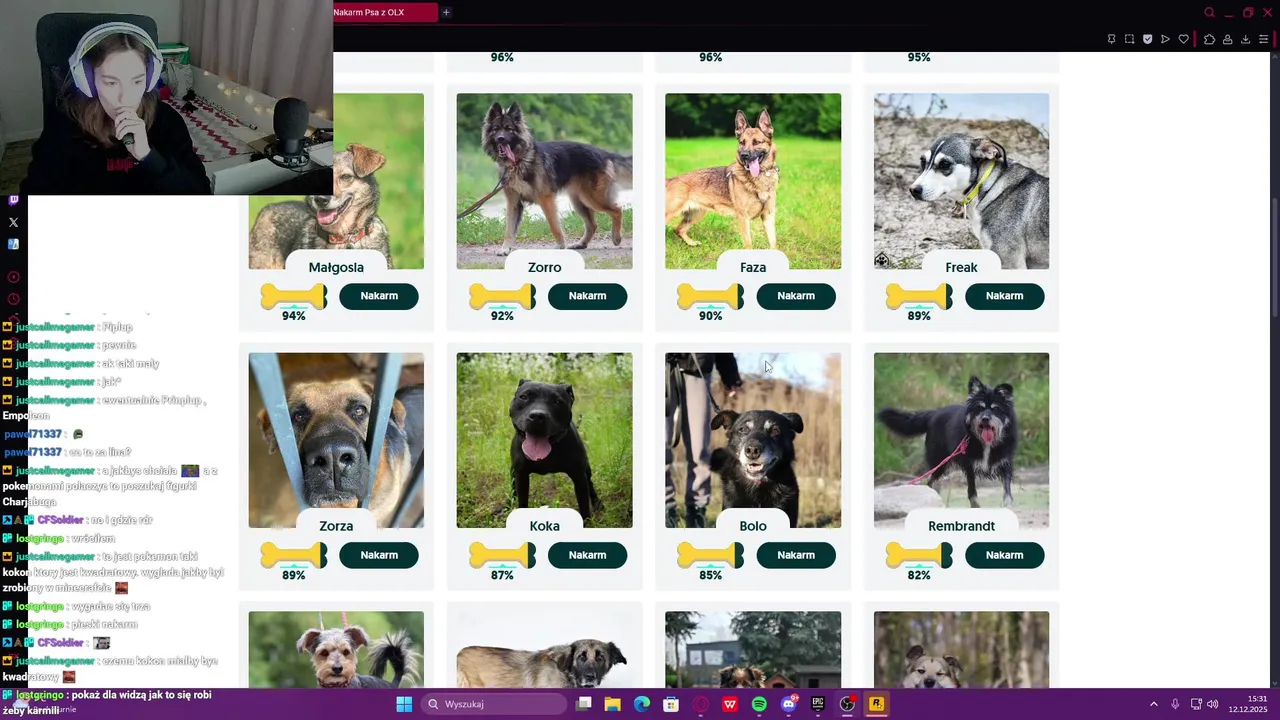Click Nakarm button for Zorro
Image resolution: width=1280 pixels, height=720 pixels.
[x=587, y=296]
